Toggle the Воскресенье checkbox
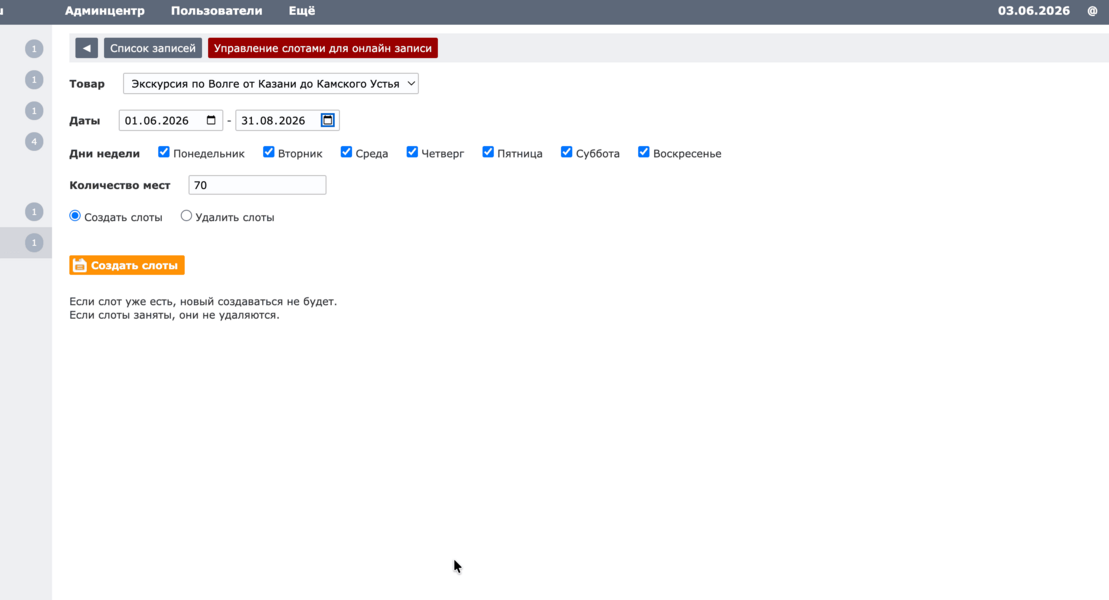 644,152
